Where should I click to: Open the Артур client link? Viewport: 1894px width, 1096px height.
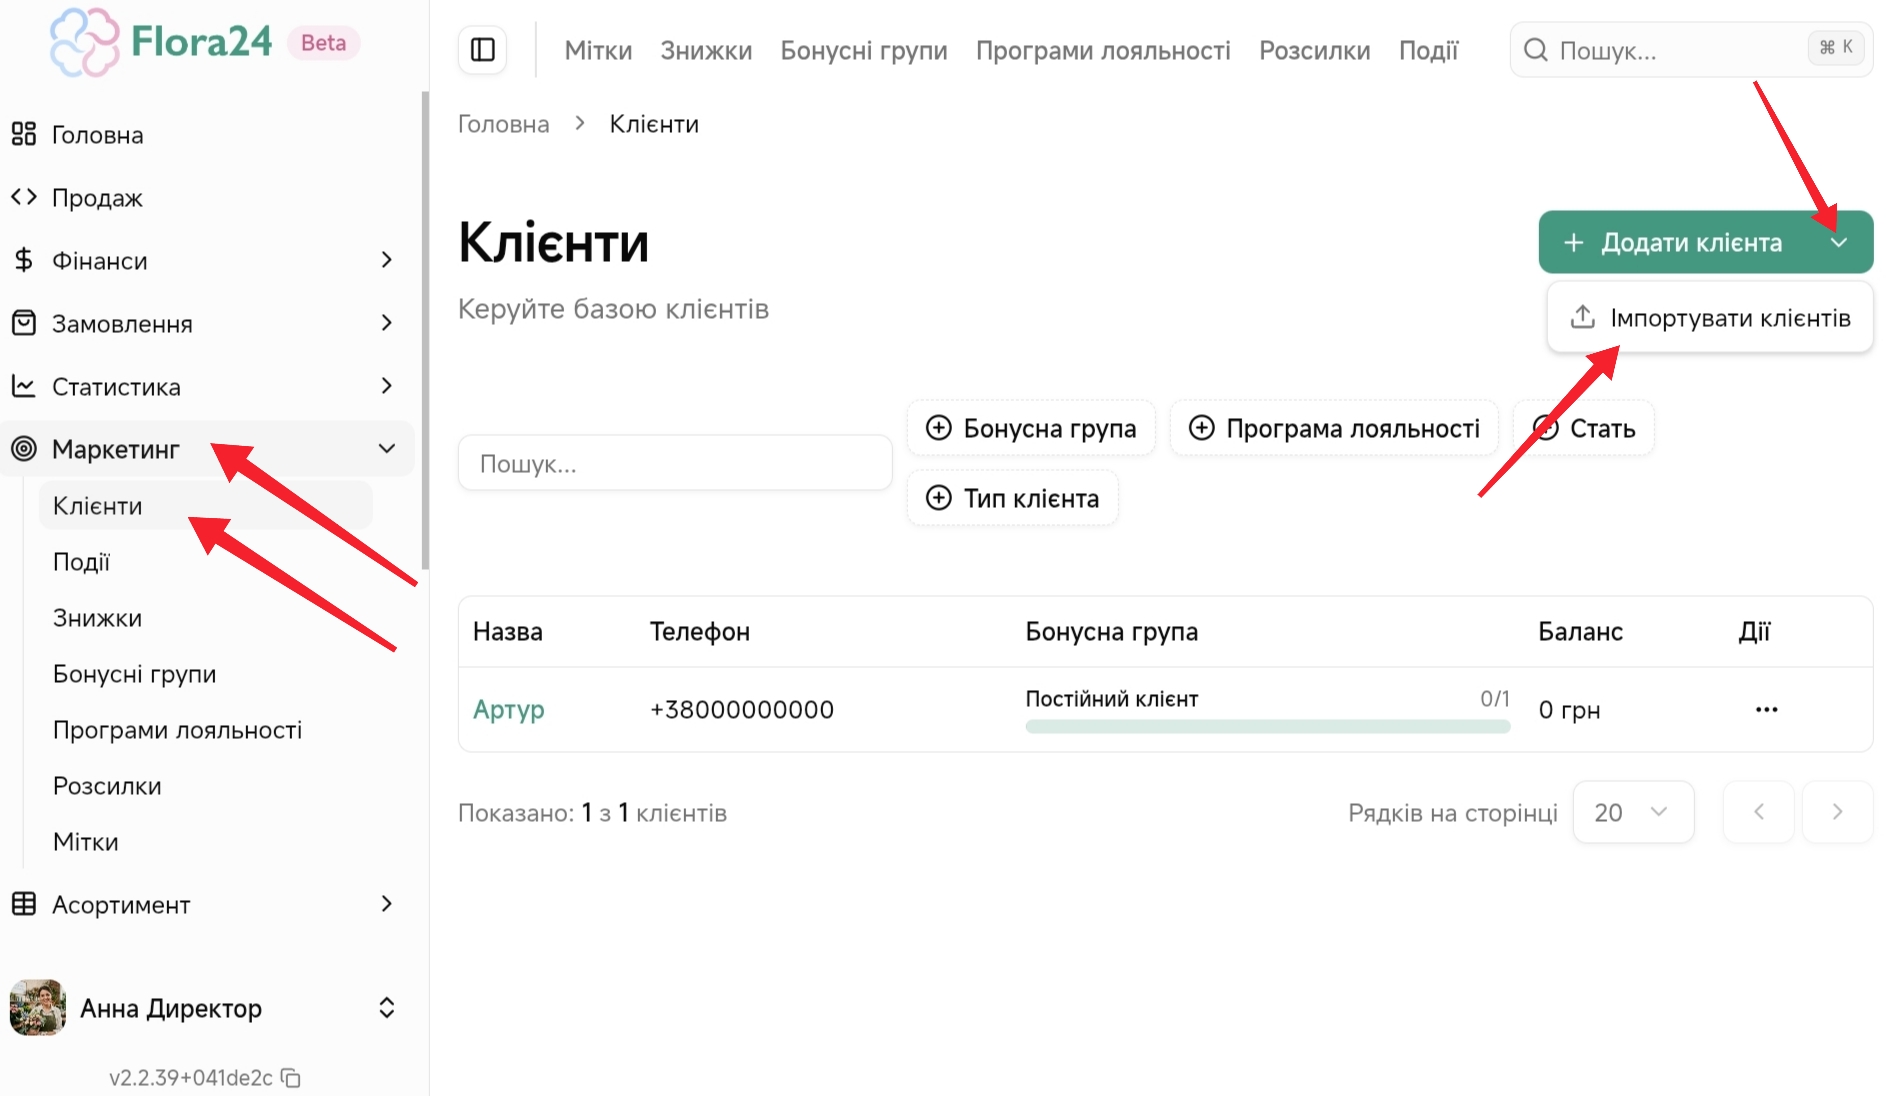pyautogui.click(x=508, y=710)
